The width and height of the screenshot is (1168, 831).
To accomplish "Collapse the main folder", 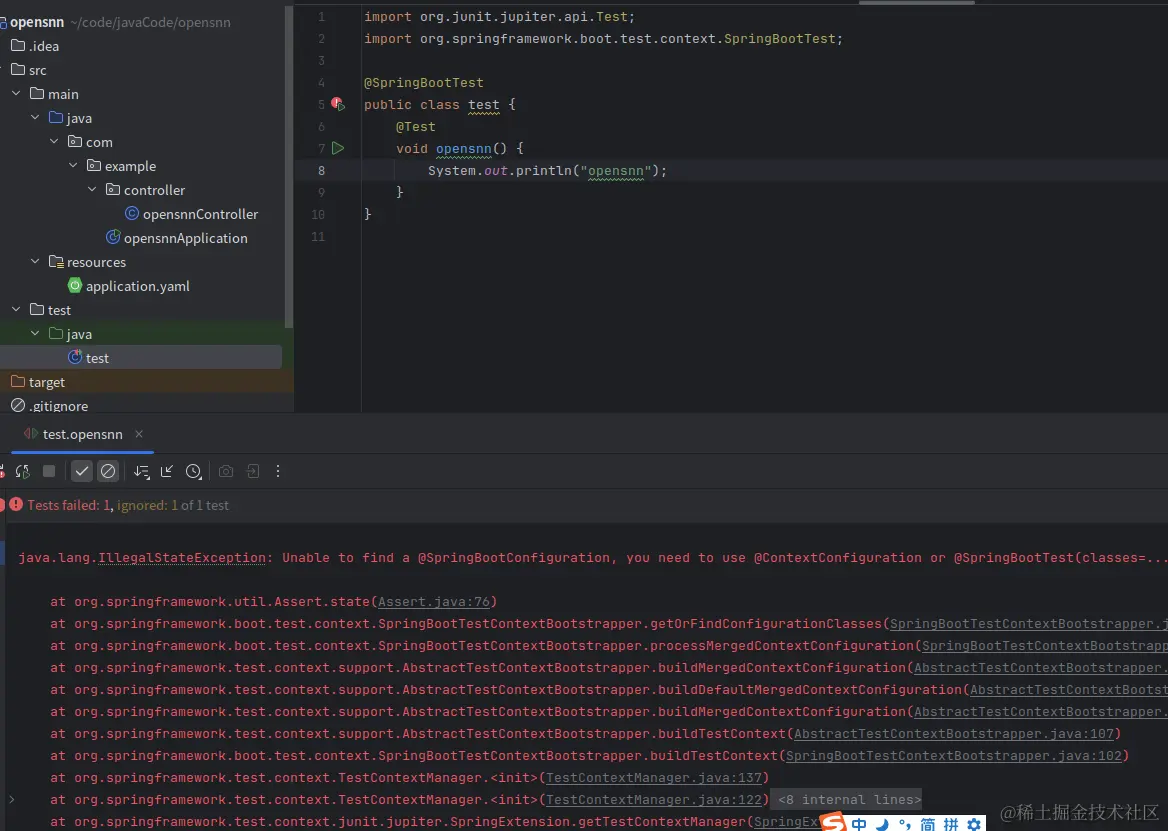I will pyautogui.click(x=16, y=94).
